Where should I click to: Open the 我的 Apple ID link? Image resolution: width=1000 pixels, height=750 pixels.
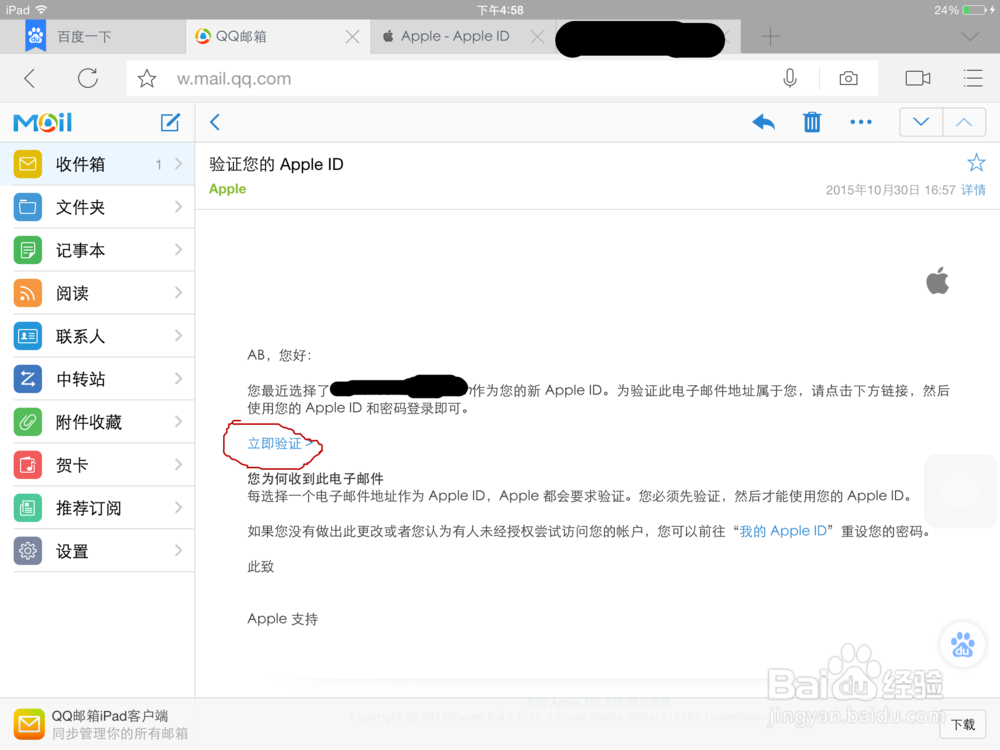783,531
